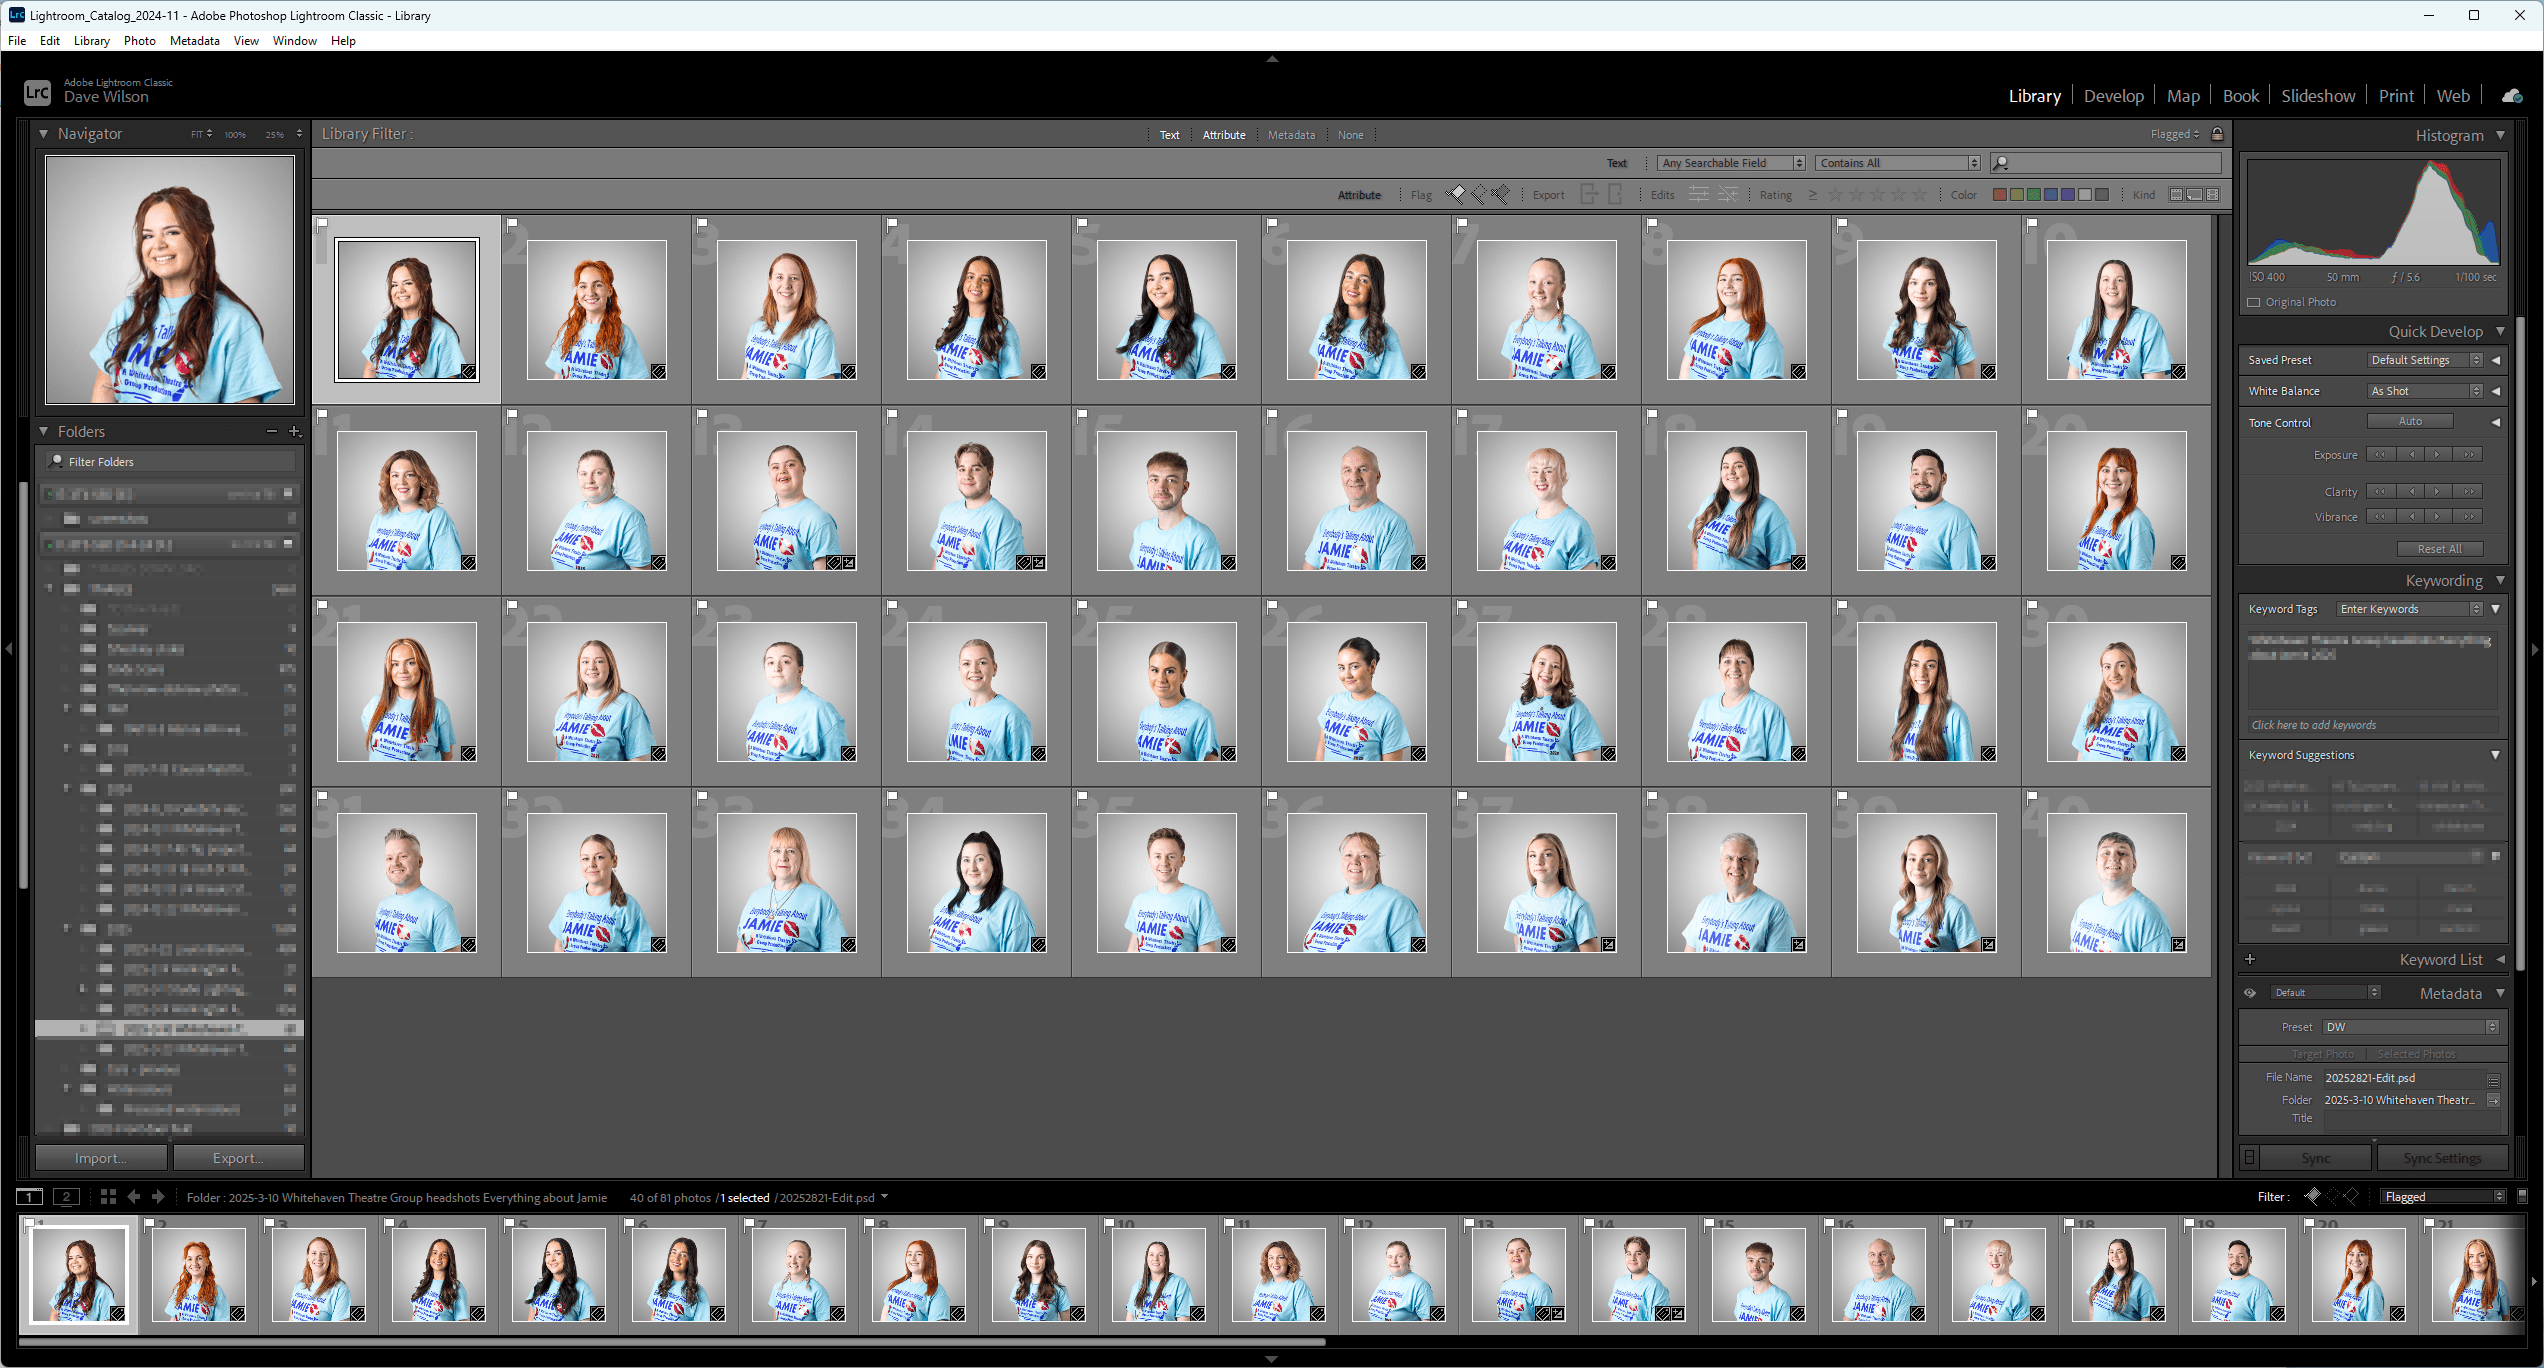Click the edited photos filter icon
Screen dimensions: 2544x1368
pos(1698,194)
